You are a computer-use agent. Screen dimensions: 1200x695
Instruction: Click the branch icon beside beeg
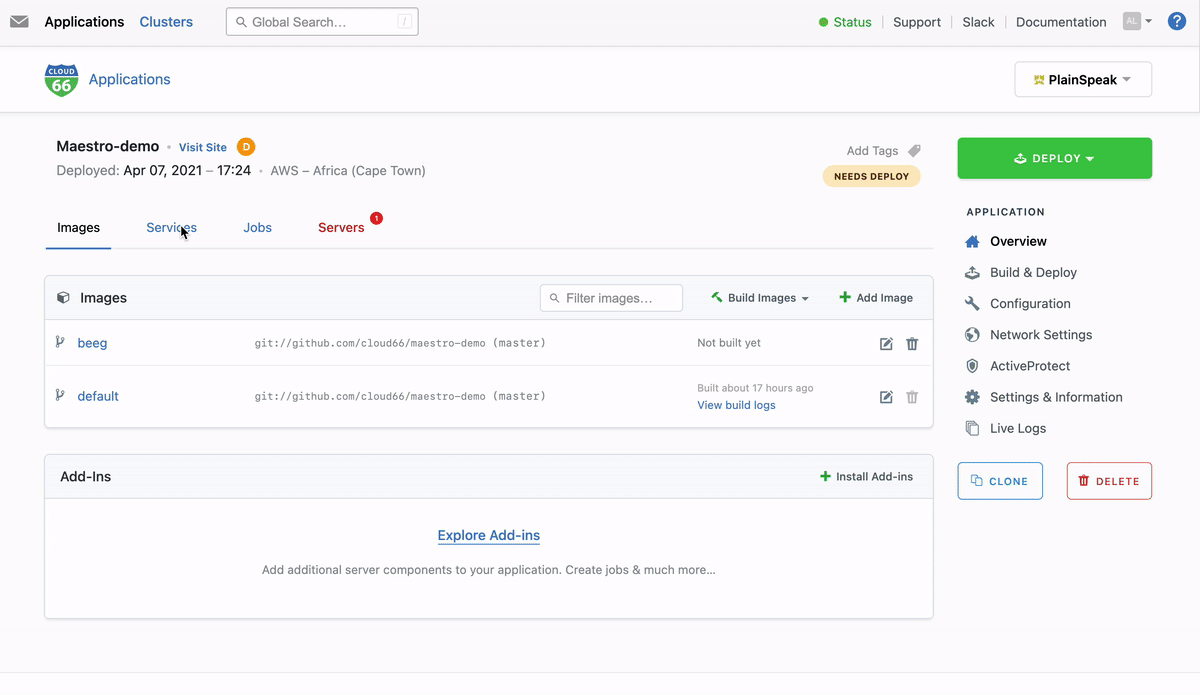(x=60, y=343)
